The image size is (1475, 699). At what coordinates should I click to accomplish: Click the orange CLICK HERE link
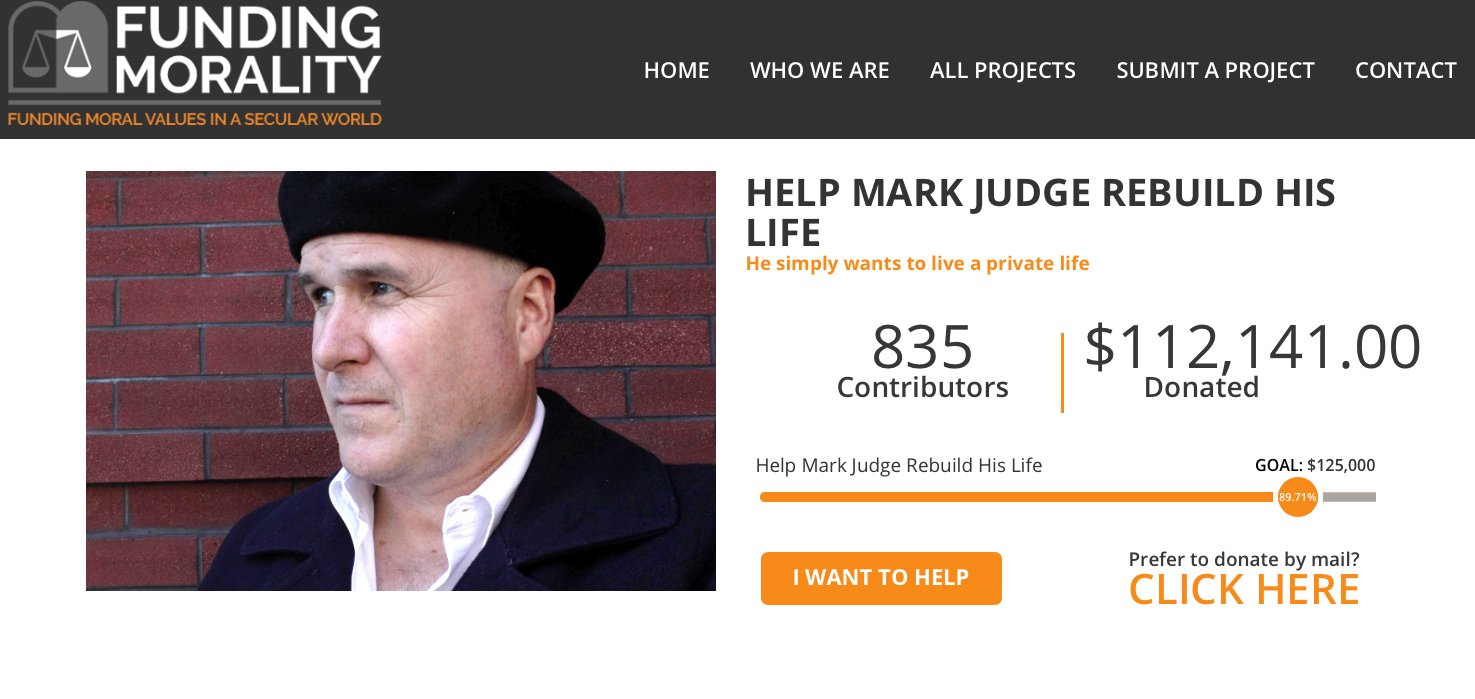coord(1244,590)
